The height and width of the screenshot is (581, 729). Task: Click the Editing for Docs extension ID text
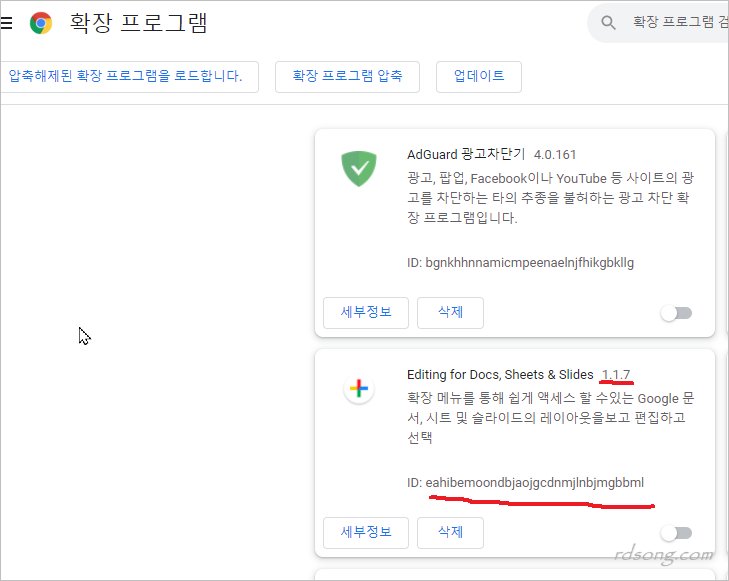coord(525,483)
